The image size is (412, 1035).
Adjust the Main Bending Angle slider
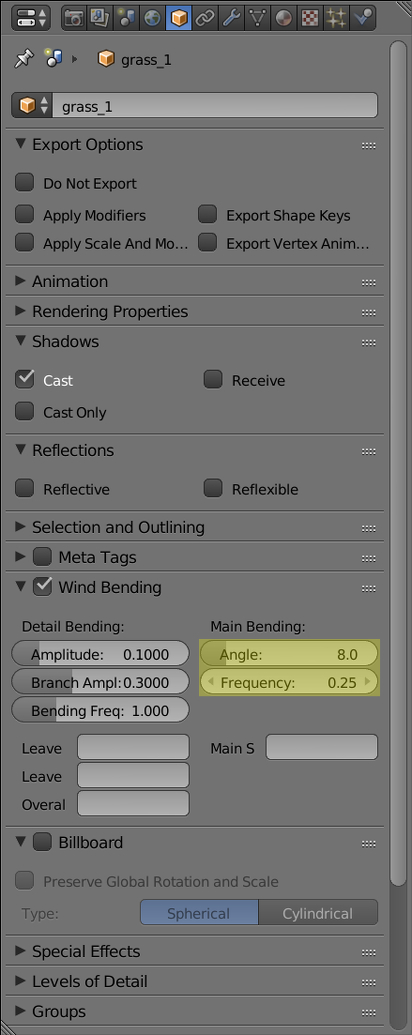289,655
